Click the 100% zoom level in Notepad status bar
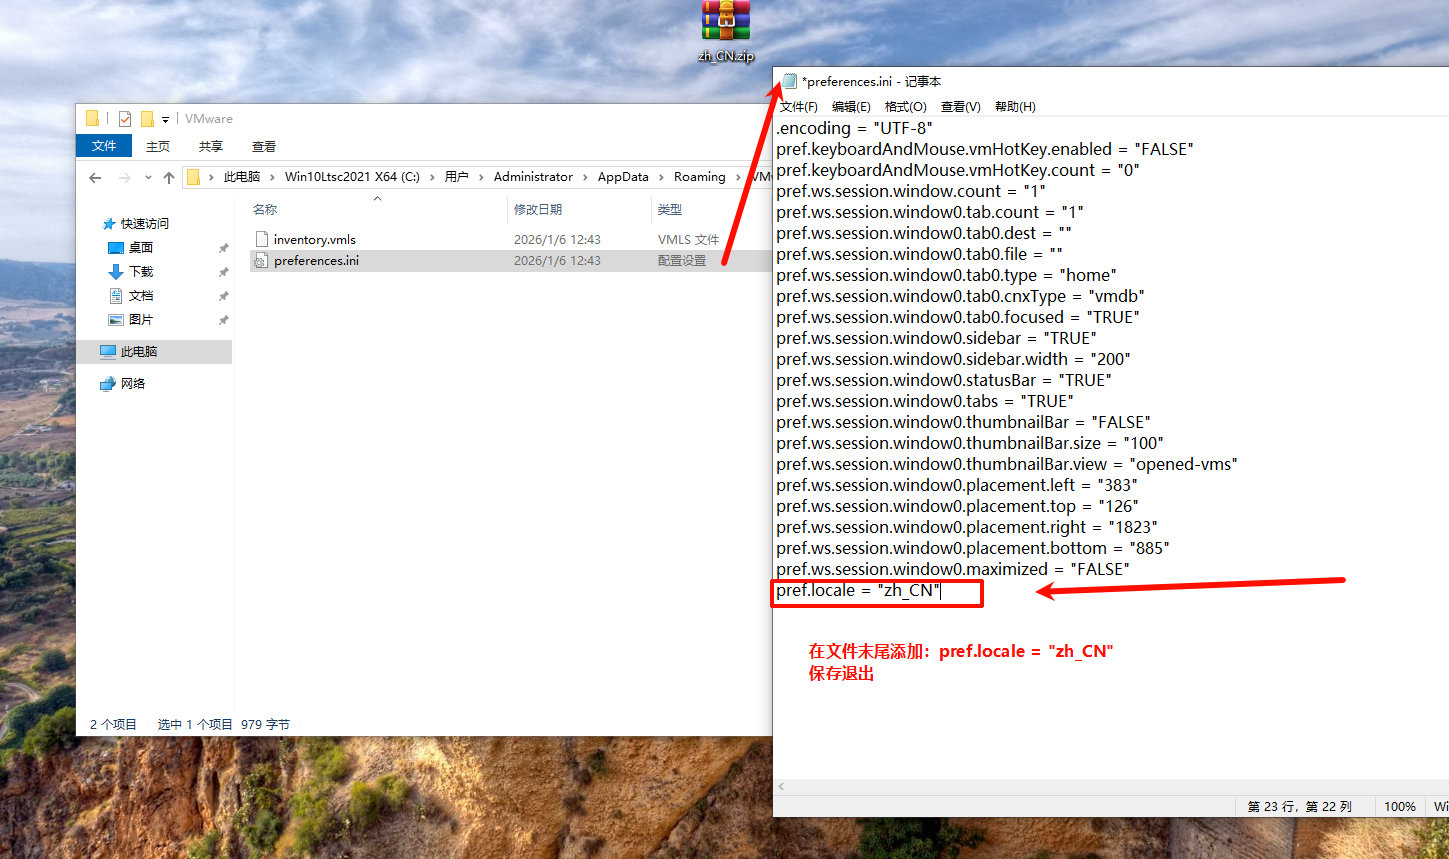 (1400, 807)
